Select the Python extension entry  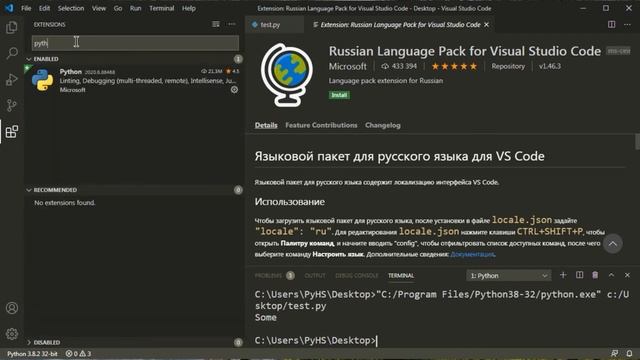pyautogui.click(x=134, y=80)
